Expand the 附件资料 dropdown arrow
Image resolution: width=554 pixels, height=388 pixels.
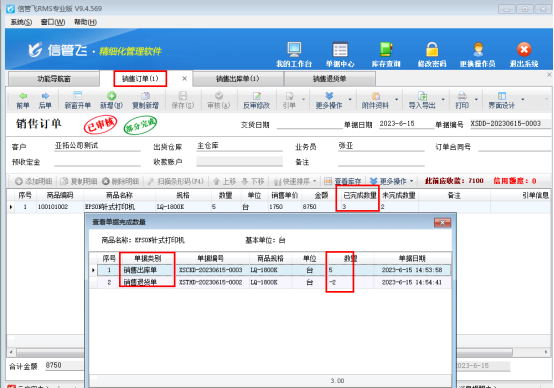point(396,99)
